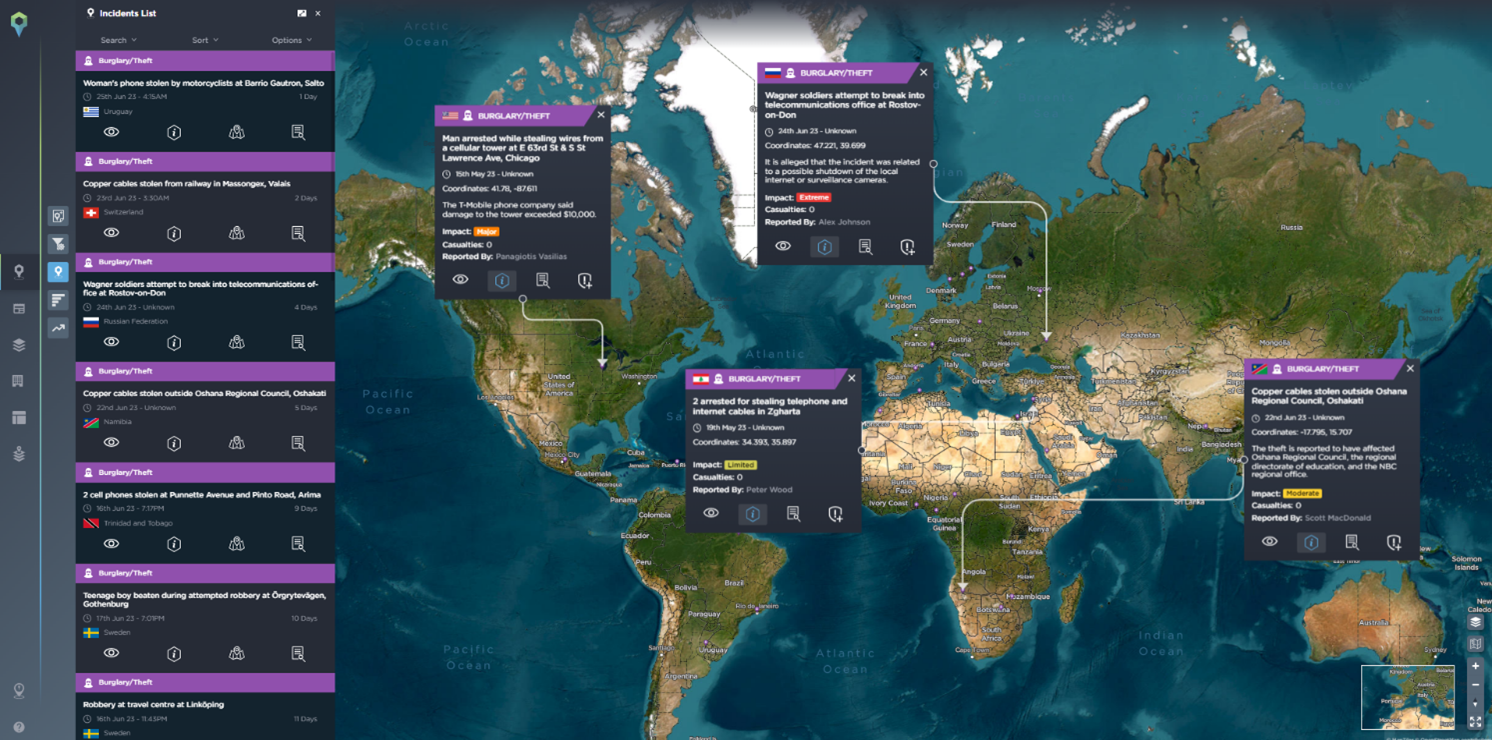Pop out the Incidents List panel
The image size is (1492, 740).
coord(302,13)
